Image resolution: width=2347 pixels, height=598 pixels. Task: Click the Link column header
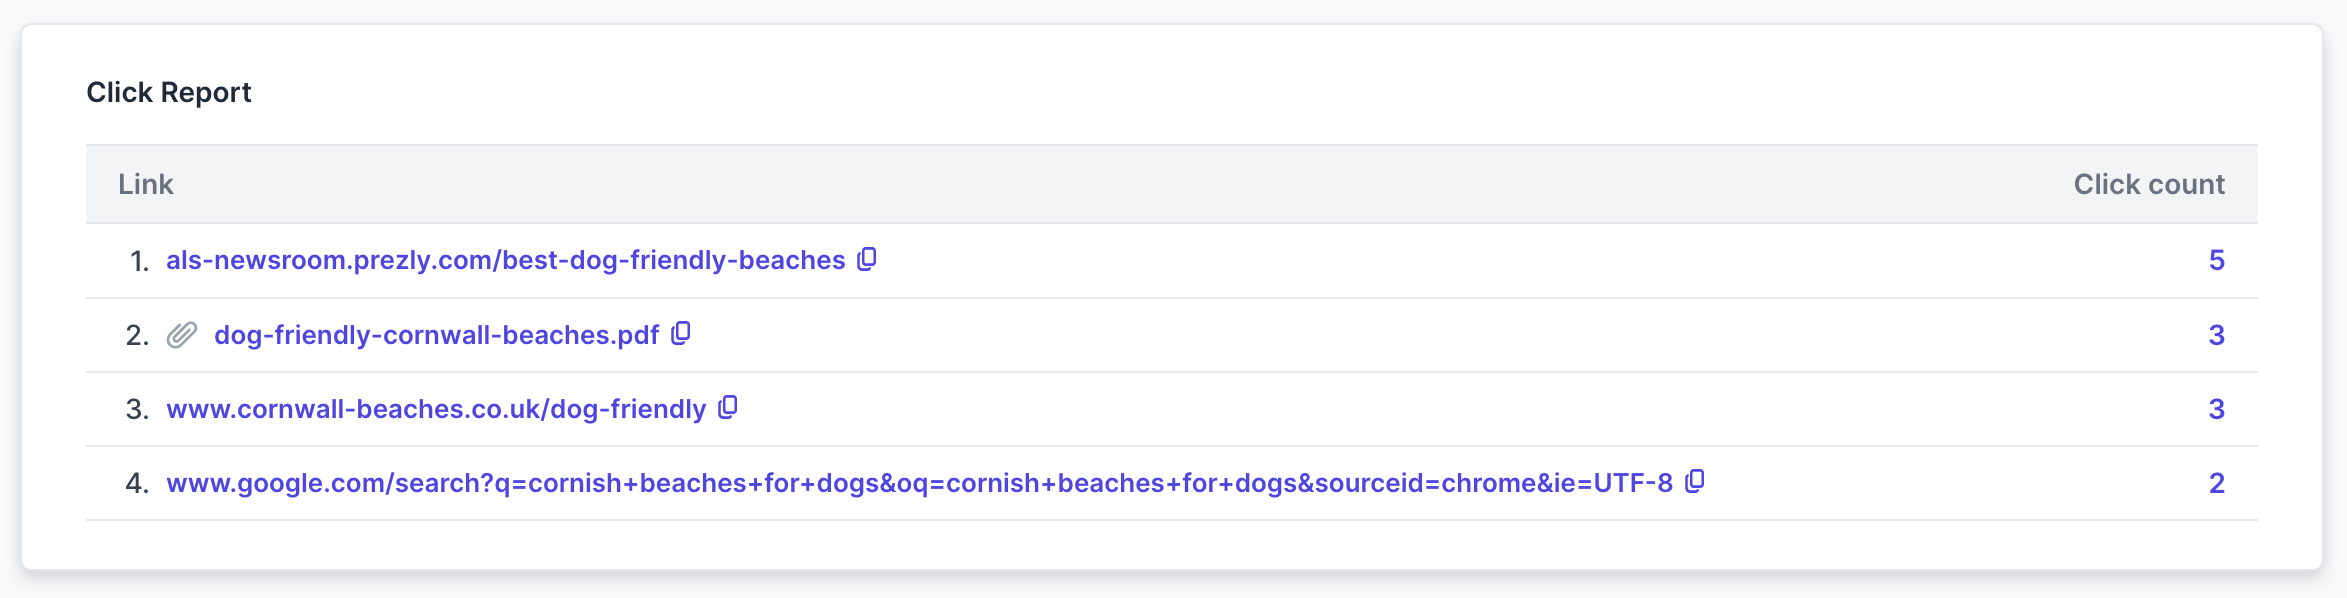(146, 184)
